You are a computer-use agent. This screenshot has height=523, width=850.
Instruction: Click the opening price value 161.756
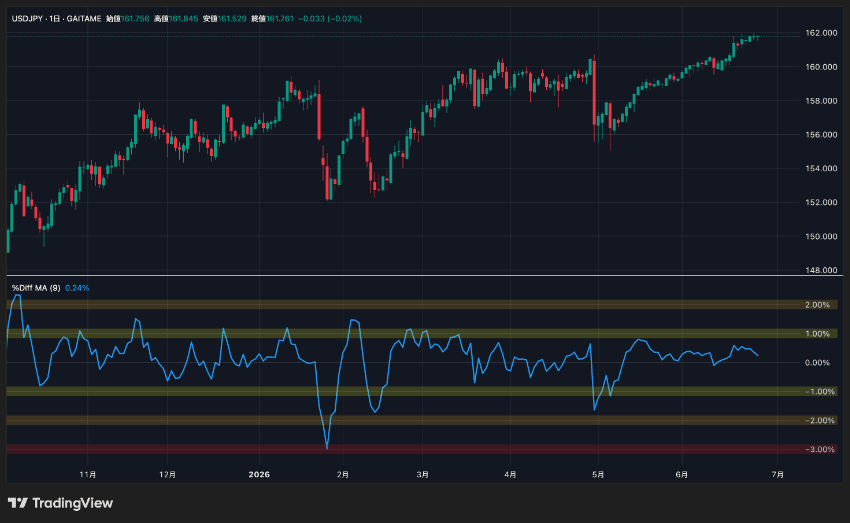point(135,18)
